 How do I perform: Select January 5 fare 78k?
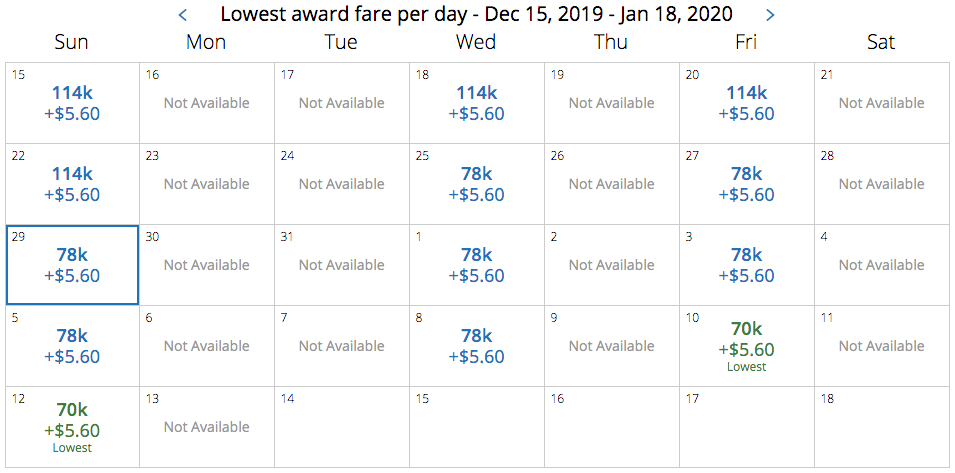(72, 346)
